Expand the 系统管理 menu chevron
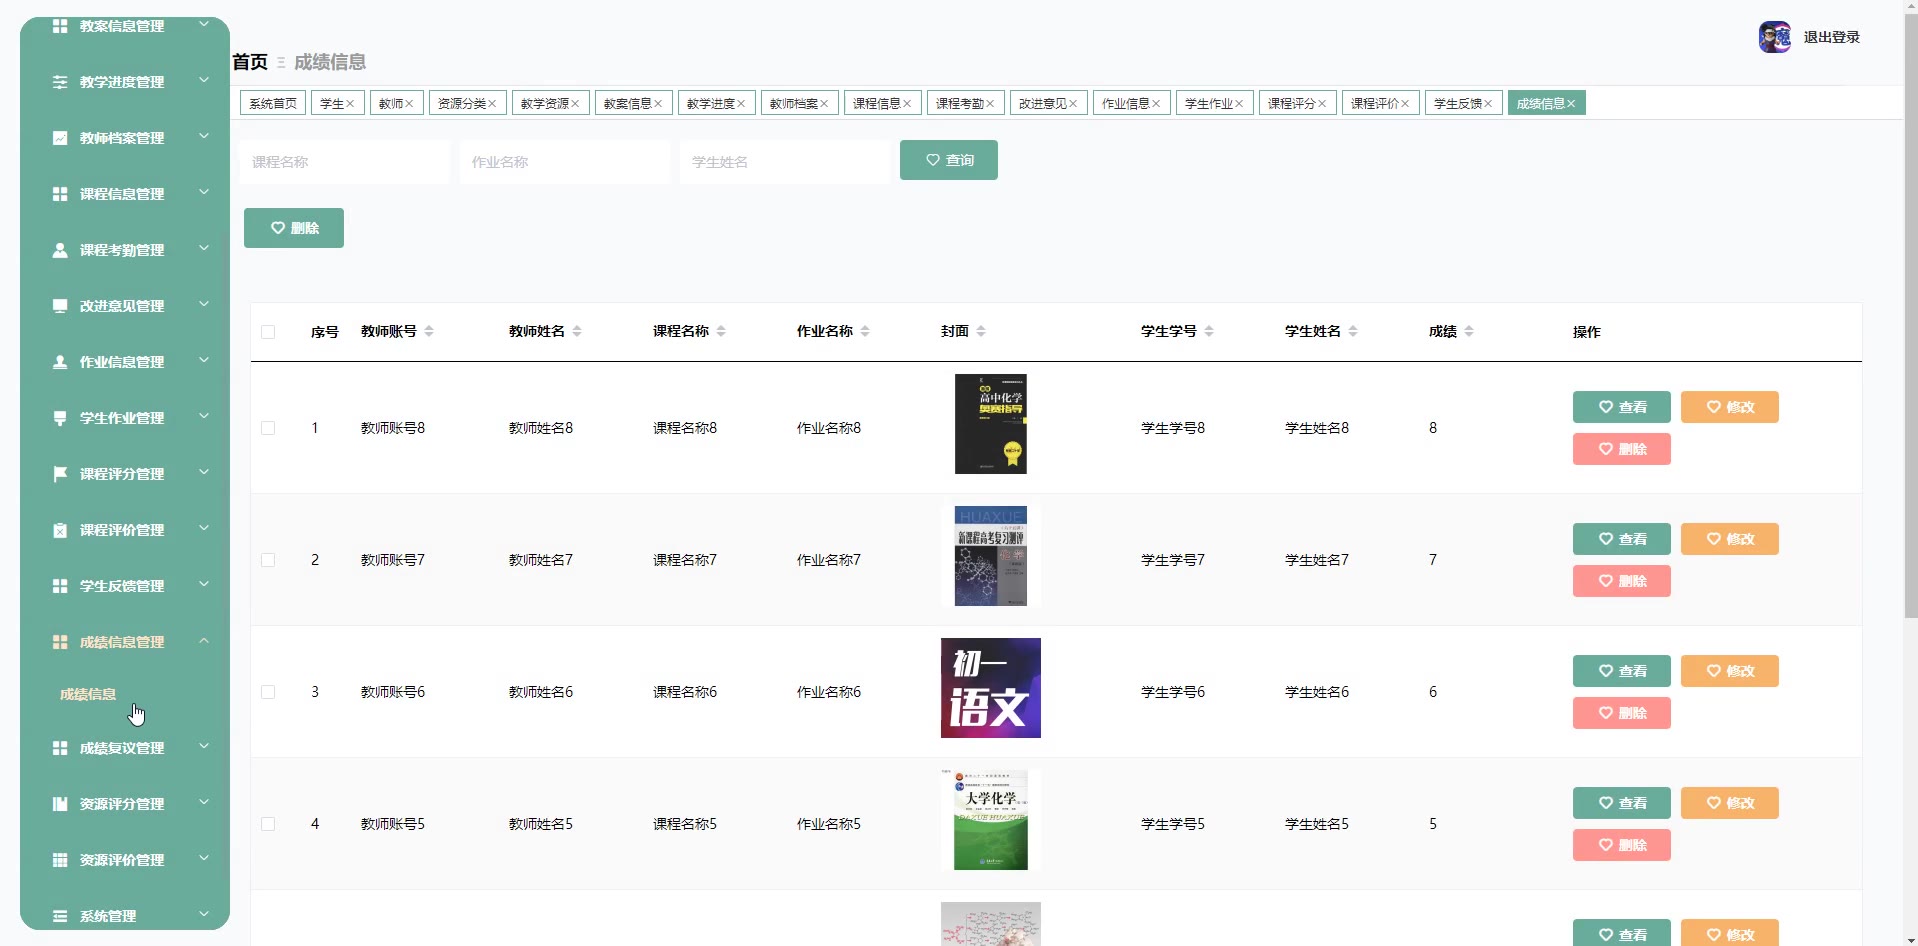This screenshot has width=1918, height=946. pos(204,914)
